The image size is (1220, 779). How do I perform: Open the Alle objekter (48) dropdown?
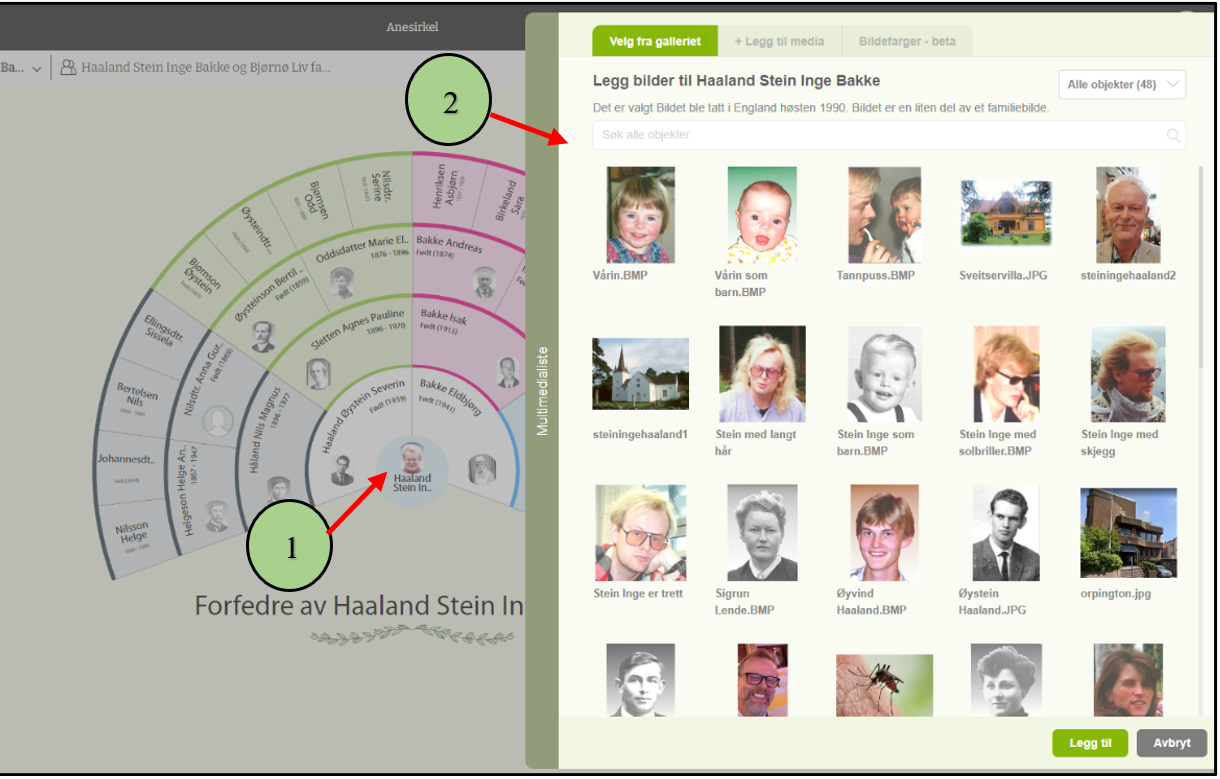tap(1122, 85)
